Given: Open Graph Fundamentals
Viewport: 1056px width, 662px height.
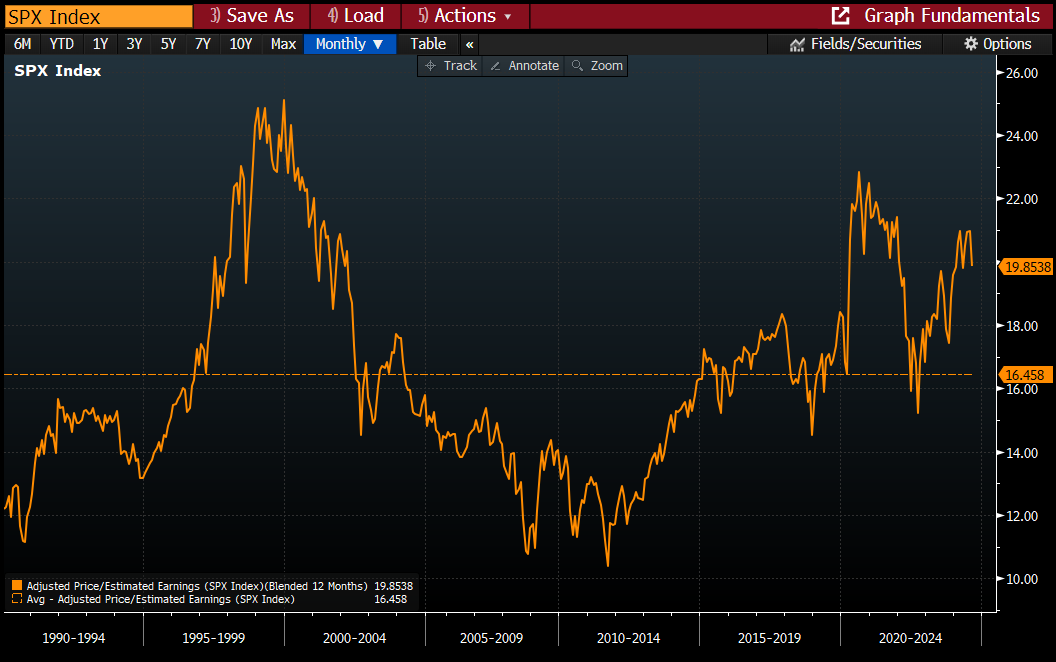Looking at the screenshot, I should pyautogui.click(x=952, y=15).
